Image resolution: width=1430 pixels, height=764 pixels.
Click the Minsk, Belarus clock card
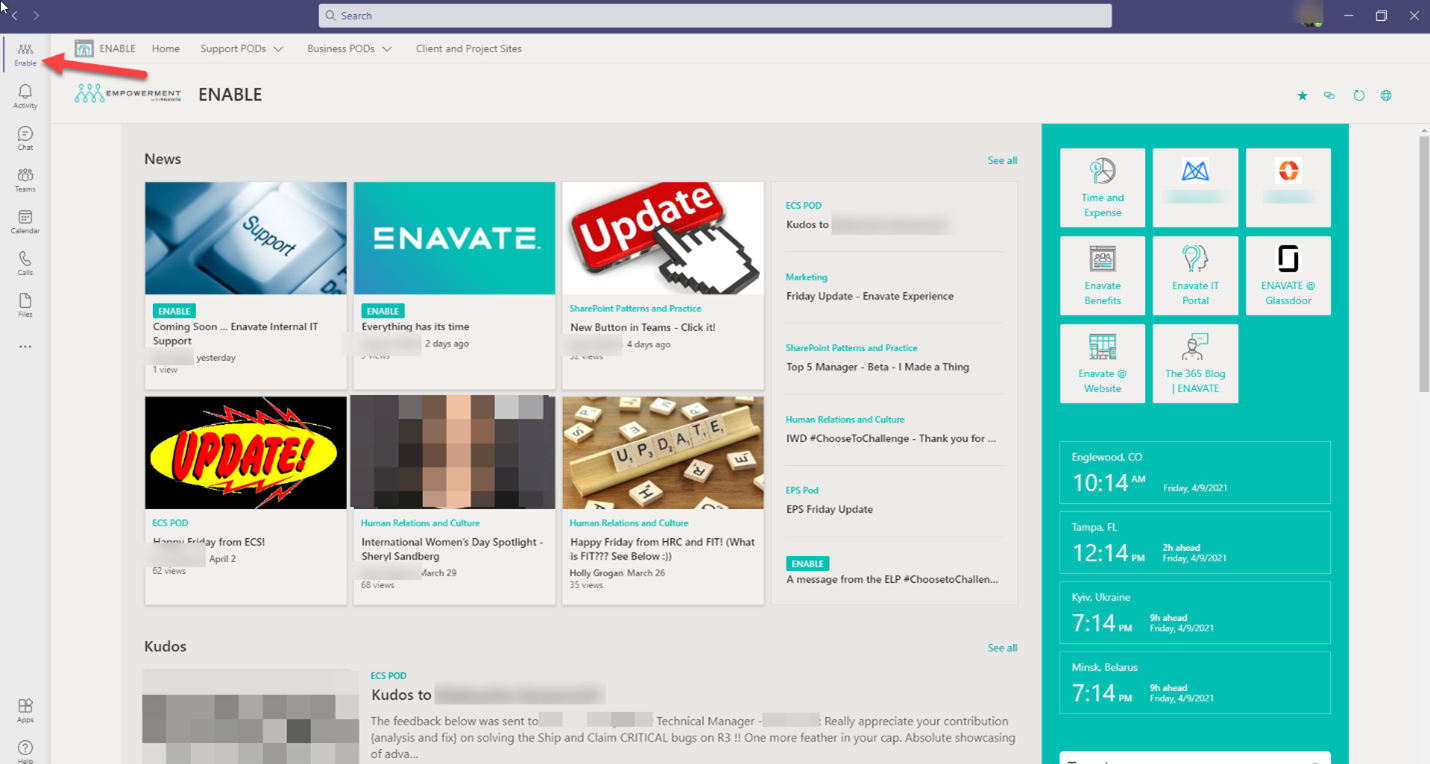coord(1195,682)
